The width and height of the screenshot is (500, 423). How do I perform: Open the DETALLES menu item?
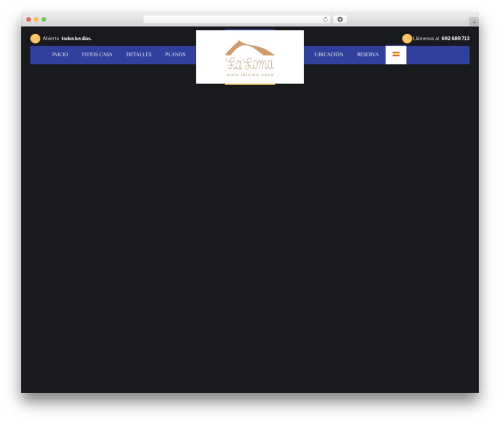tap(139, 54)
